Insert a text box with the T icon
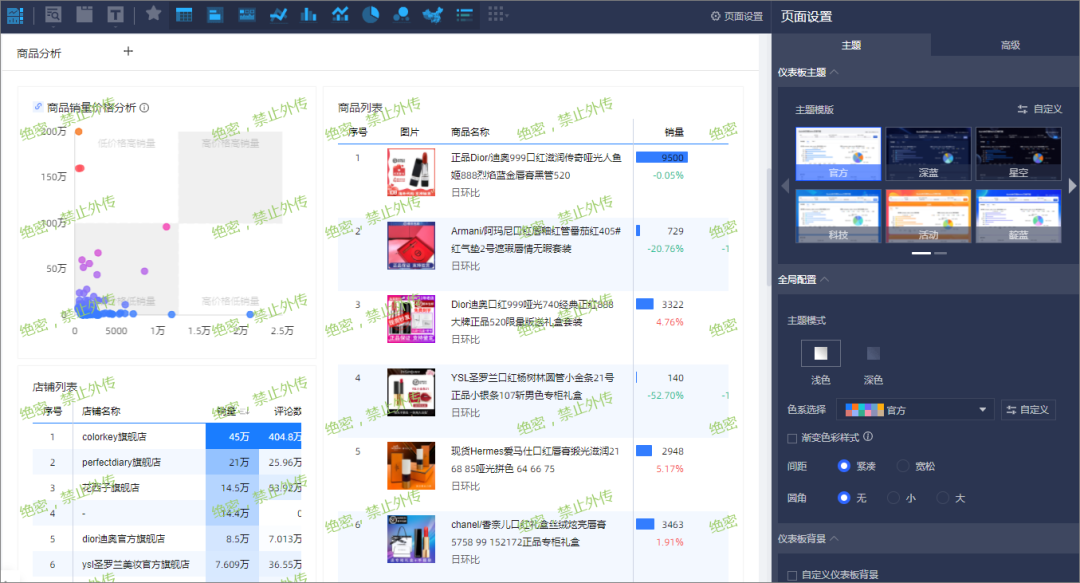Viewport: 1080px width, 583px height. [x=116, y=14]
